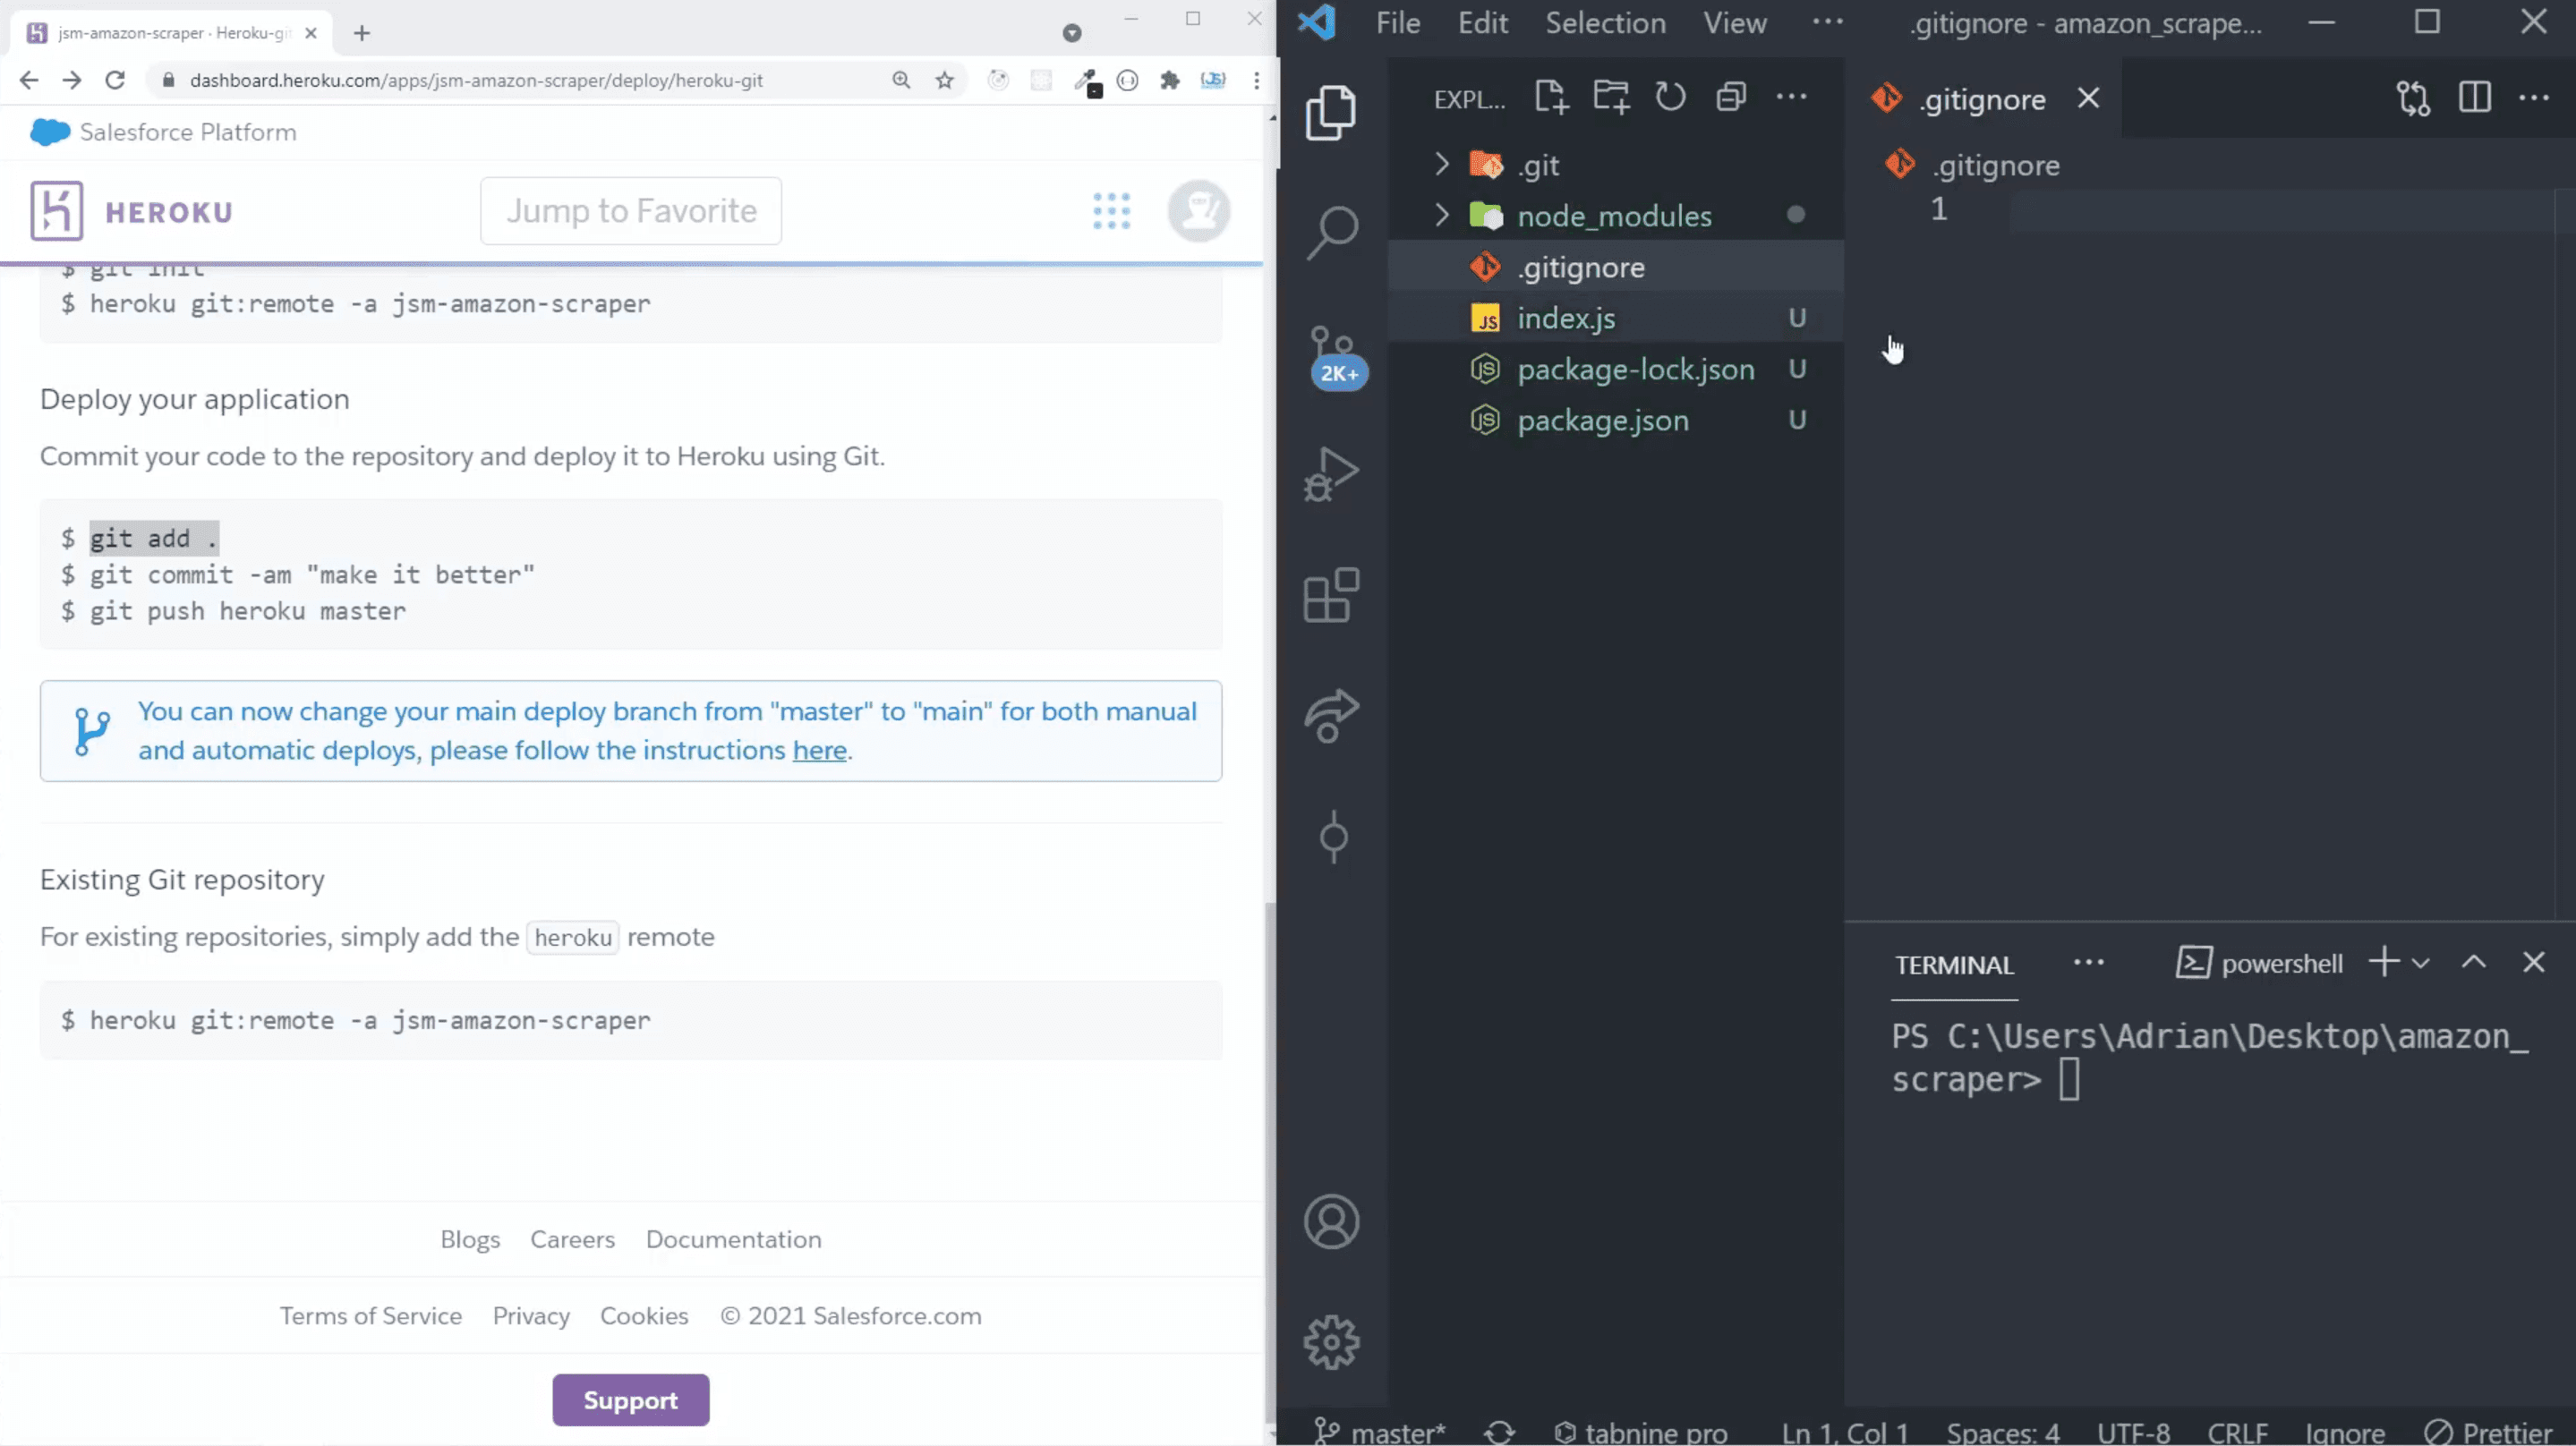2576x1446 pixels.
Task: Open Heroku app switcher grid icon
Action: point(1111,211)
